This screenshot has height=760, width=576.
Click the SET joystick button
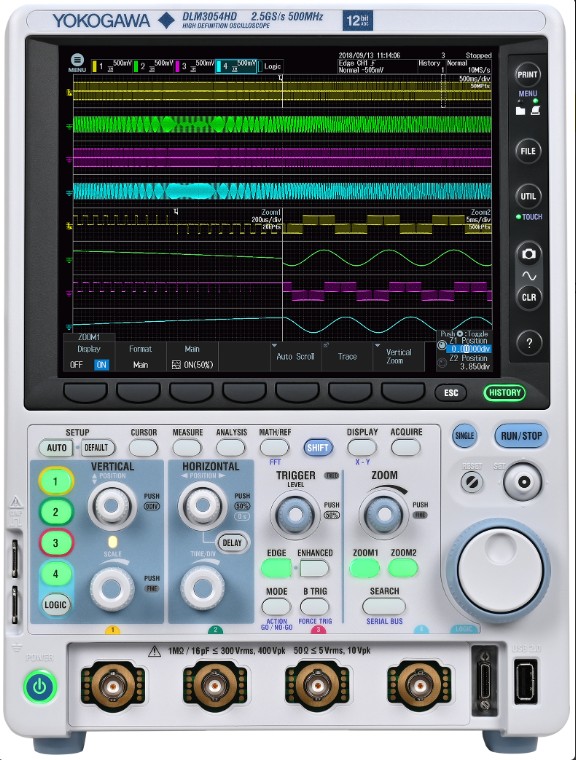[523, 482]
